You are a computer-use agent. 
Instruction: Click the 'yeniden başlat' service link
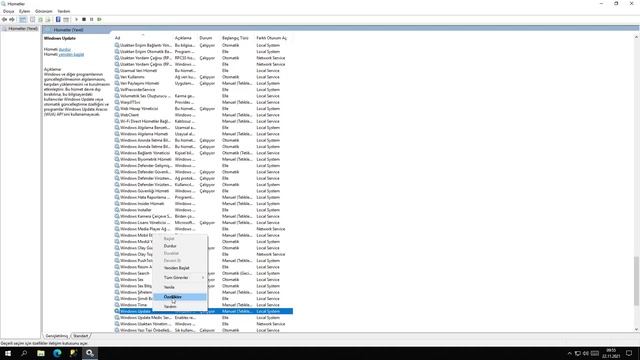tap(71, 54)
